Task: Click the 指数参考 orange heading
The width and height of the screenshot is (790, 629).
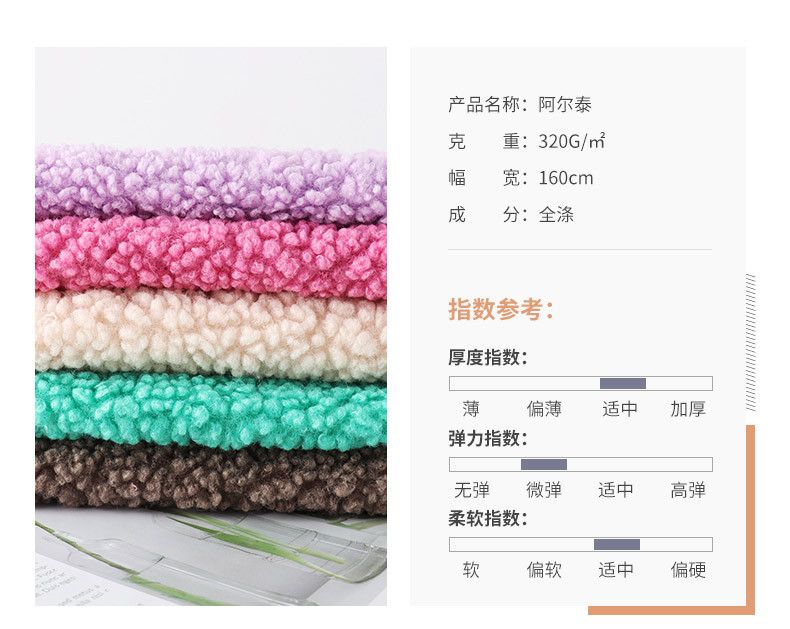Action: [501, 309]
